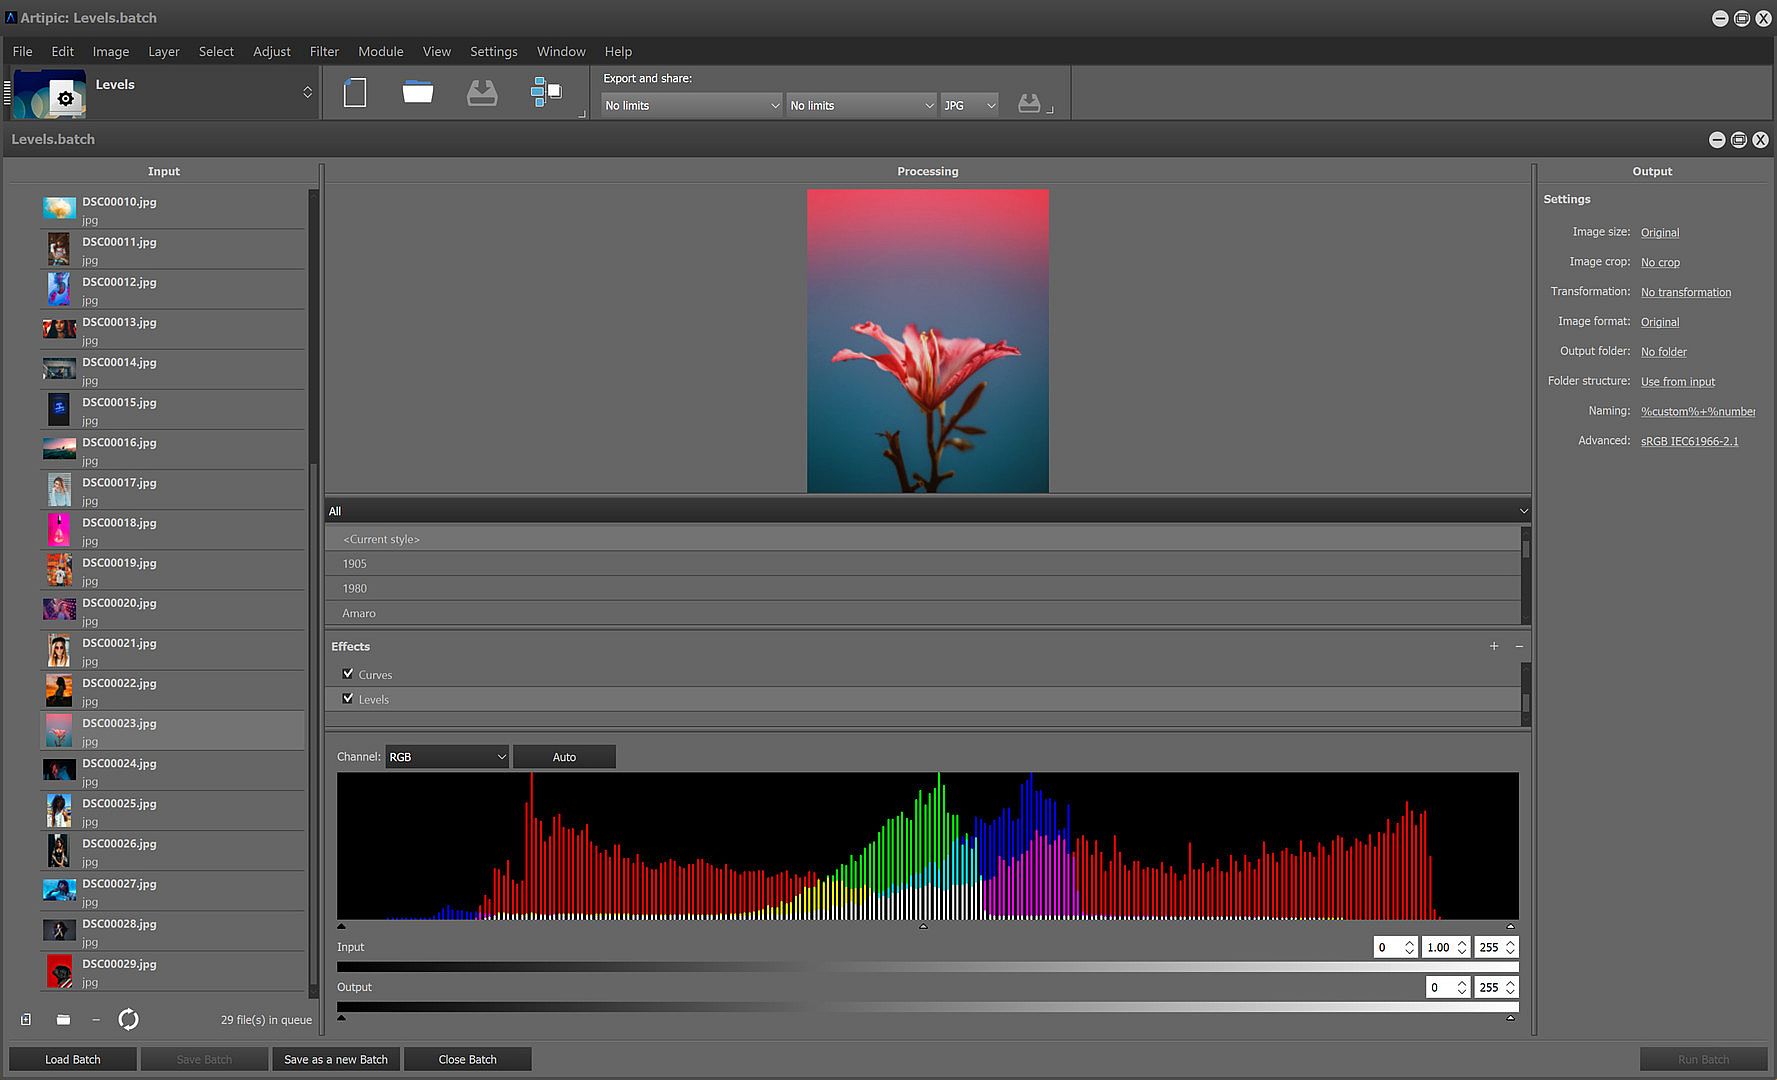The height and width of the screenshot is (1080, 1777).
Task: Select DSC00016.jpg in the input list
Action: [119, 443]
